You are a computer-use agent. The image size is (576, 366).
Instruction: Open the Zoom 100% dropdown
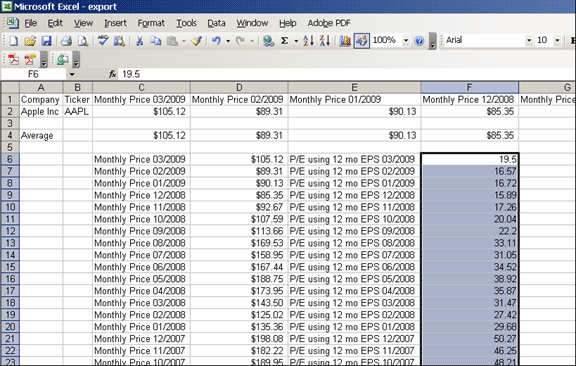click(x=406, y=40)
